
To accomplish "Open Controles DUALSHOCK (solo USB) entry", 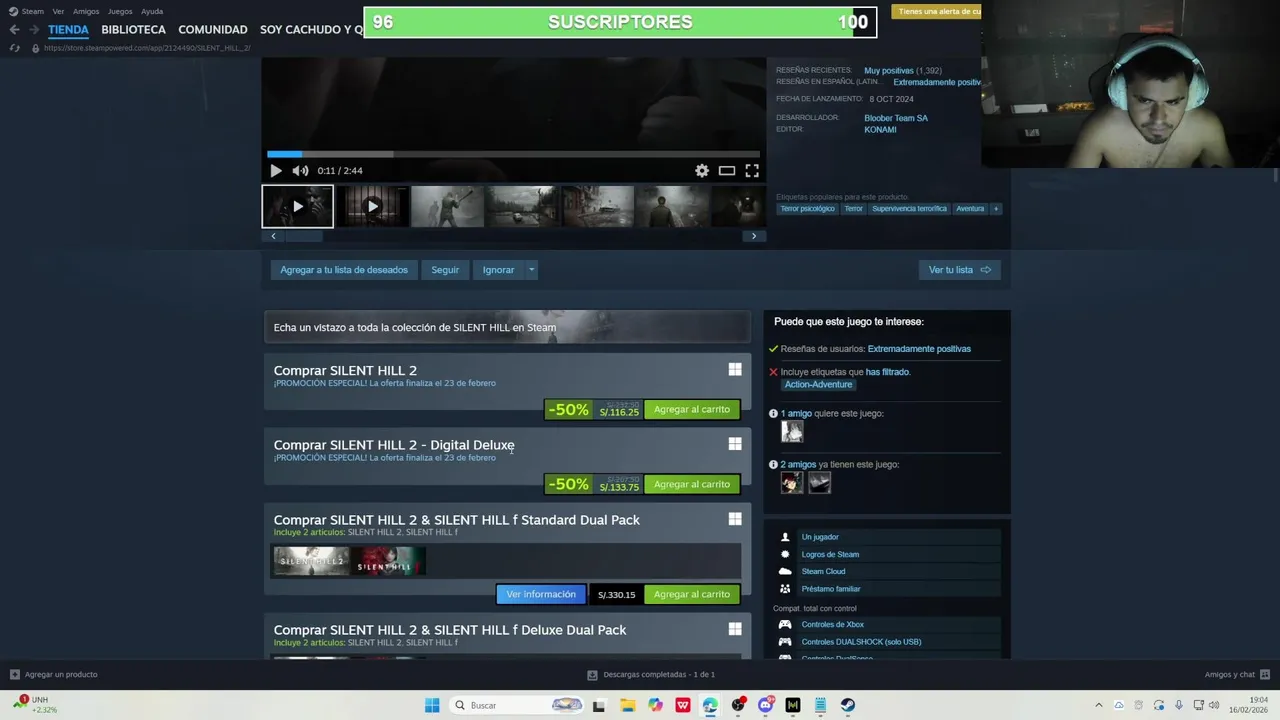I will point(888,642).
